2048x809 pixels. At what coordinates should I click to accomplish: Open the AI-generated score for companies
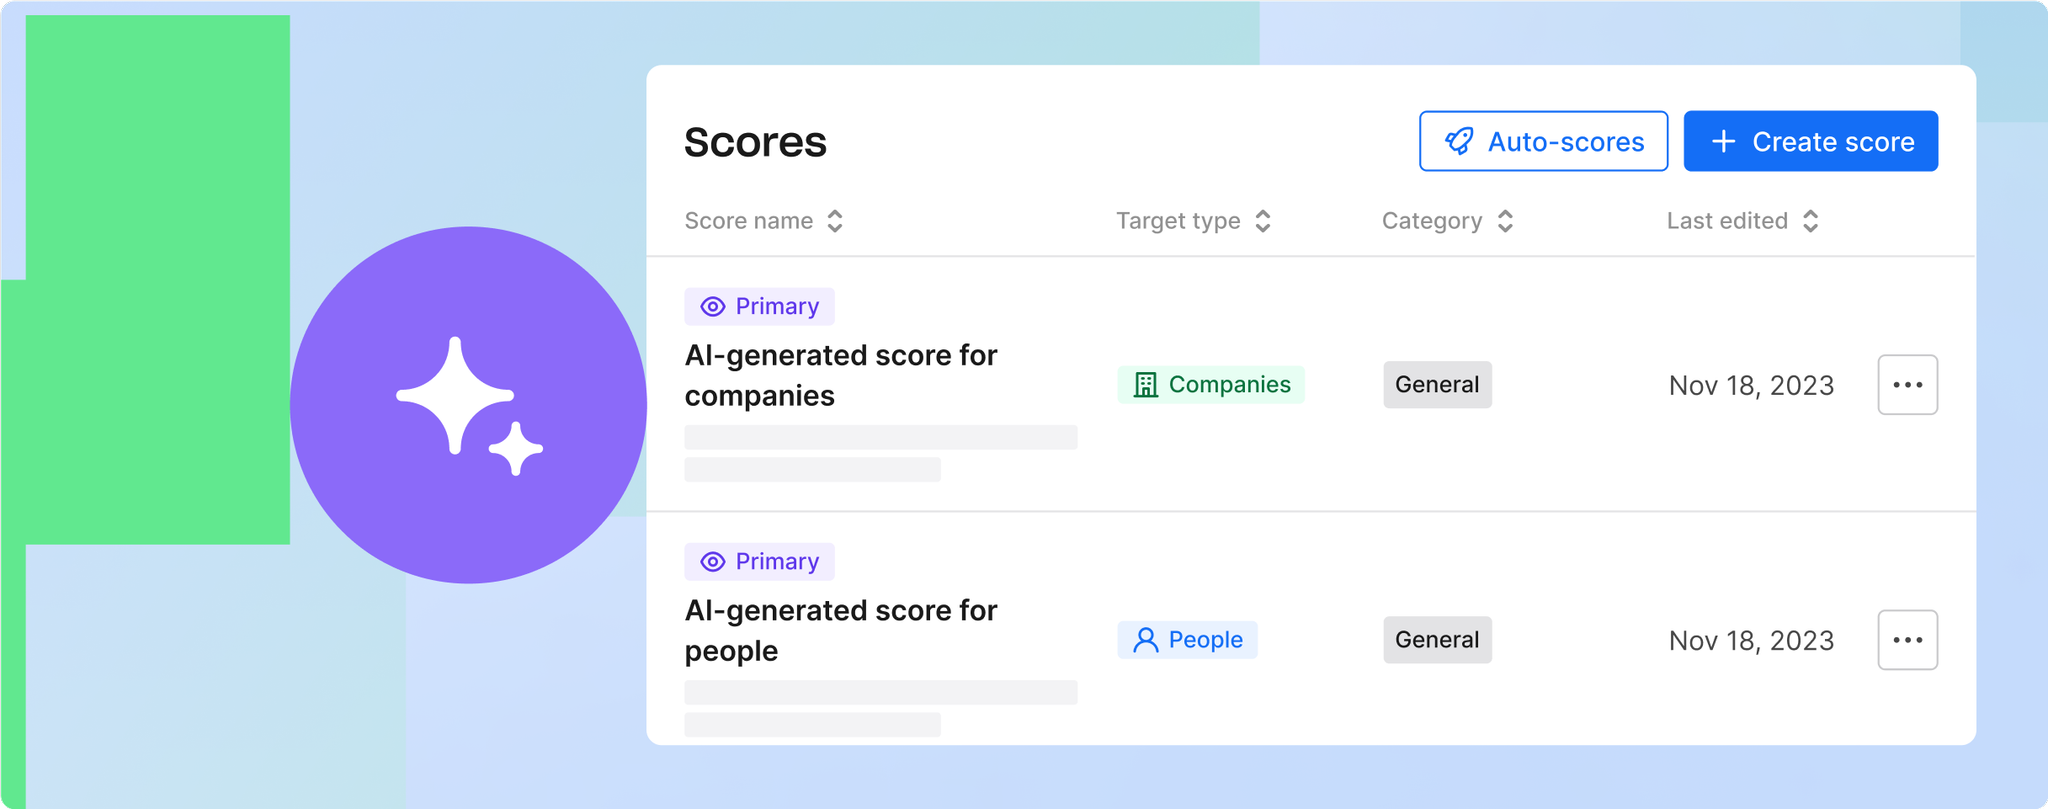point(840,375)
